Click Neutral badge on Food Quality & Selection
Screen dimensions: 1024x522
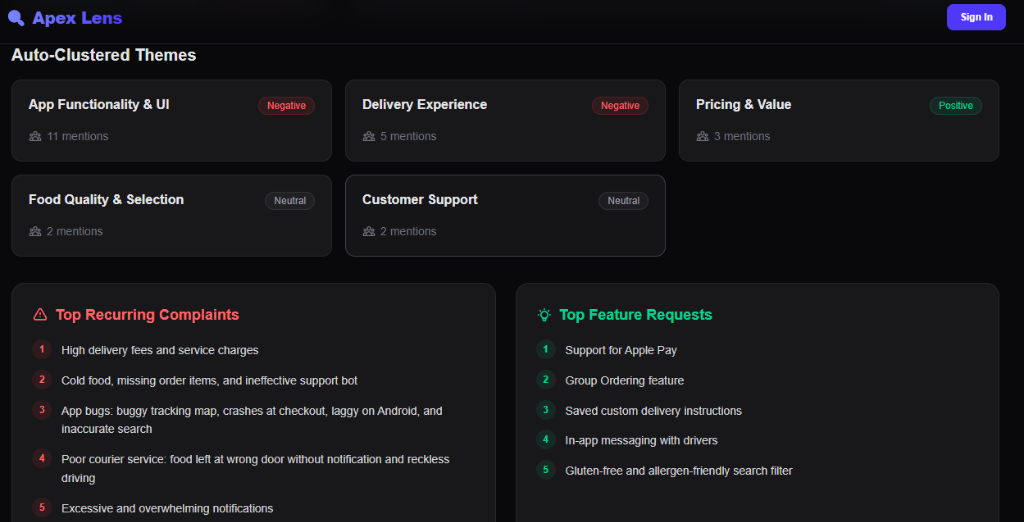290,201
